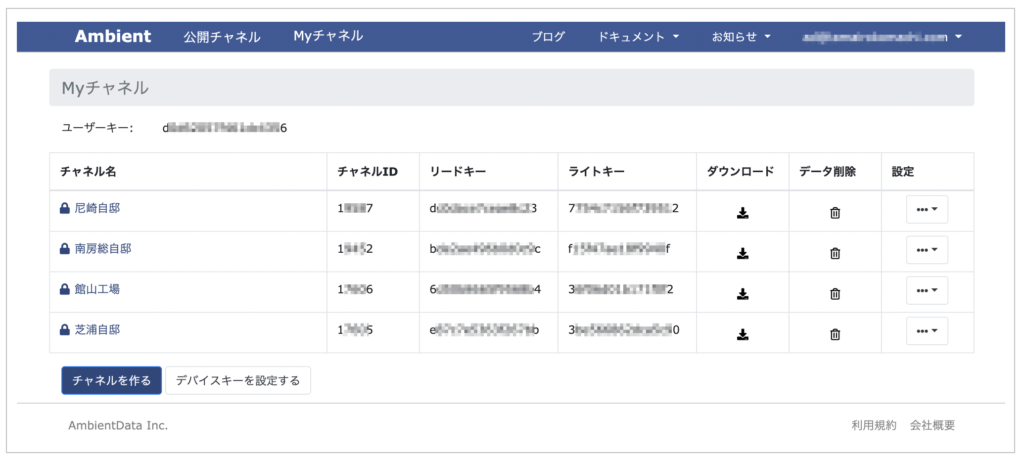Download data for 南房総自邸 channel
Viewport: 1024px width, 462px height.
coord(742,253)
